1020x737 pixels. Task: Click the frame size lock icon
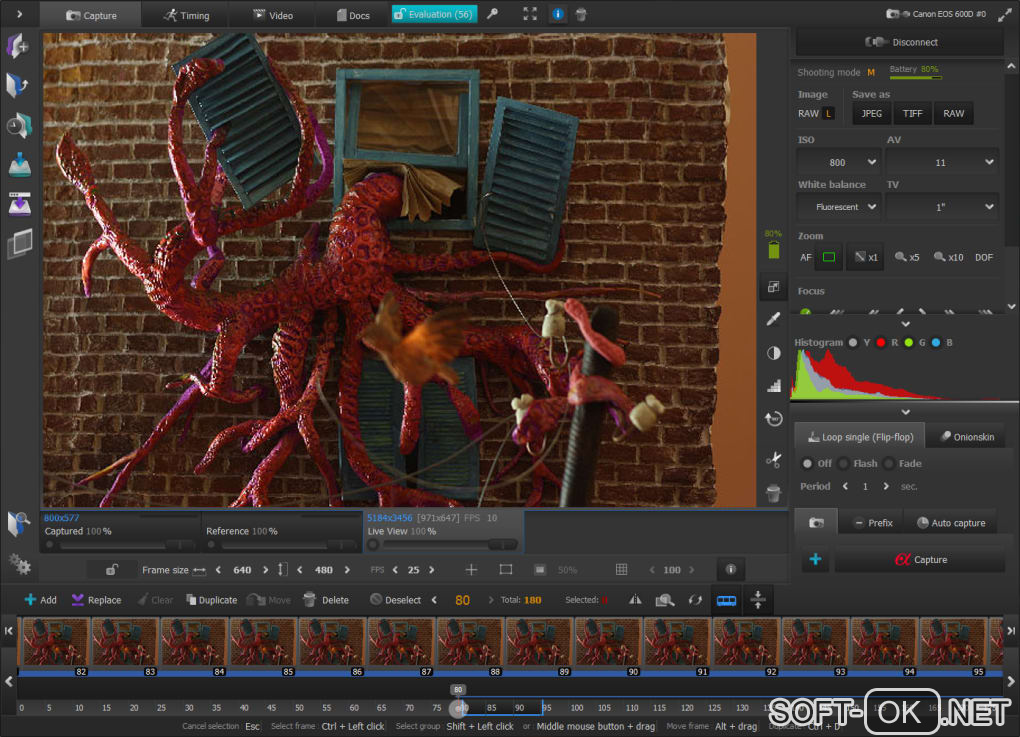(113, 570)
